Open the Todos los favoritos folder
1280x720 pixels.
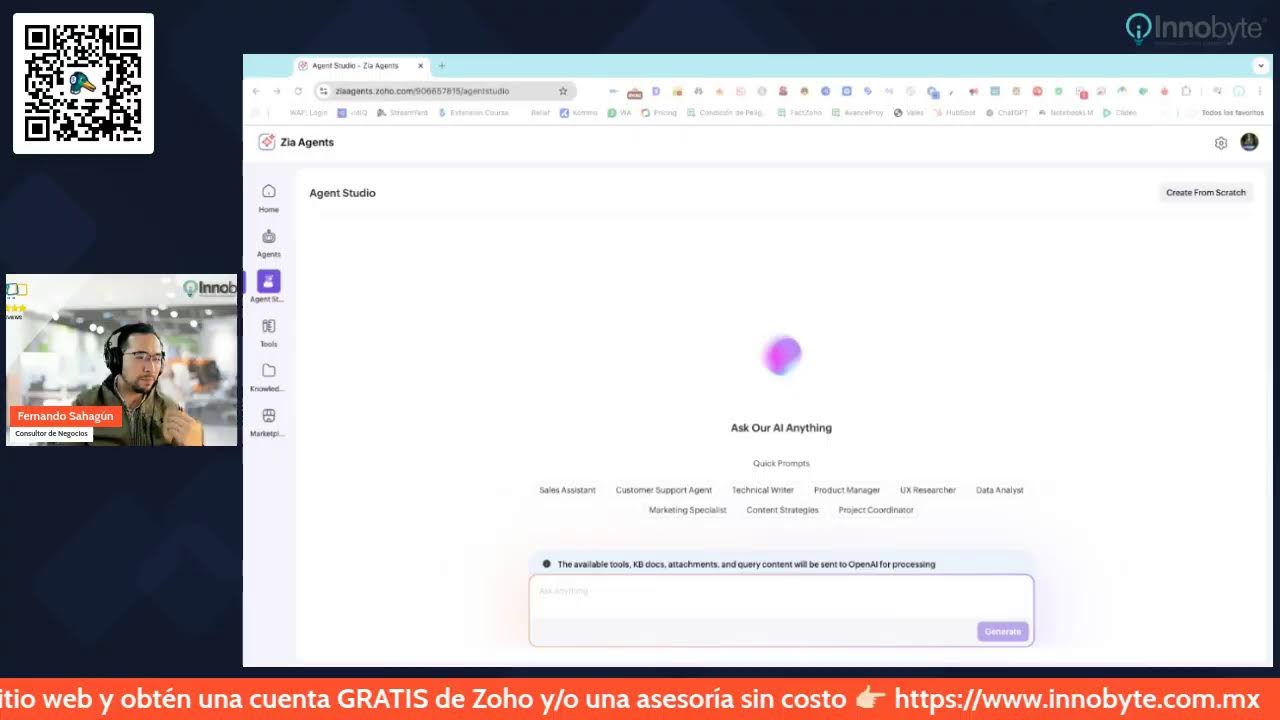tap(1226, 113)
